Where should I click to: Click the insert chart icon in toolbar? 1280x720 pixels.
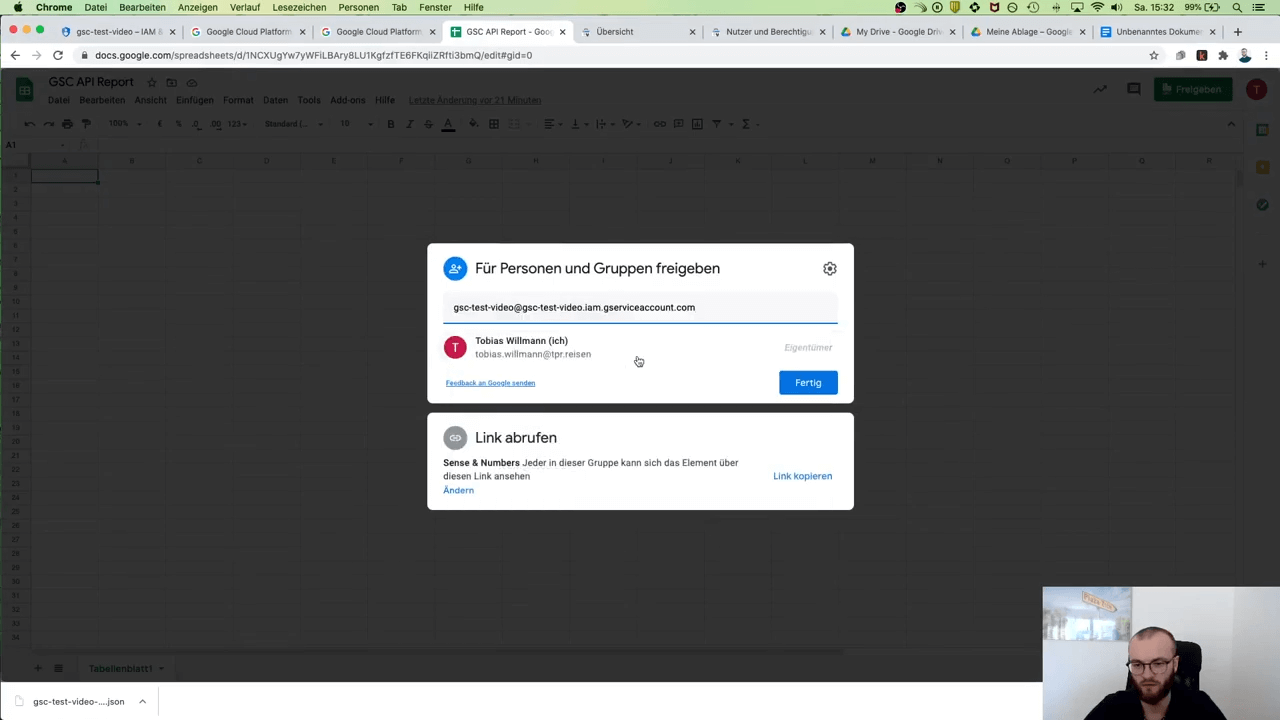[x=697, y=124]
